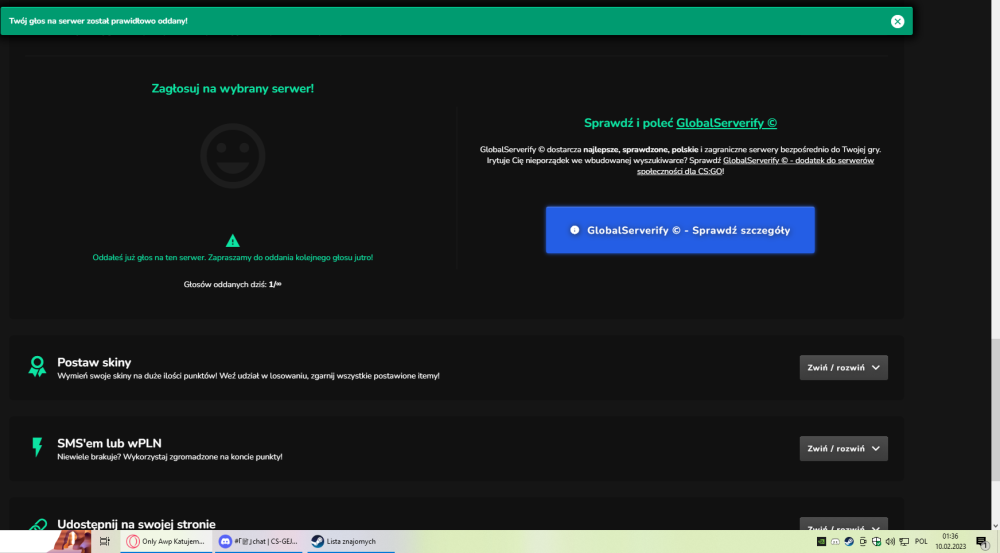Switch to Opera 'Only Awp Katujem...' taskbar window
The height and width of the screenshot is (553, 1000).
(x=166, y=542)
